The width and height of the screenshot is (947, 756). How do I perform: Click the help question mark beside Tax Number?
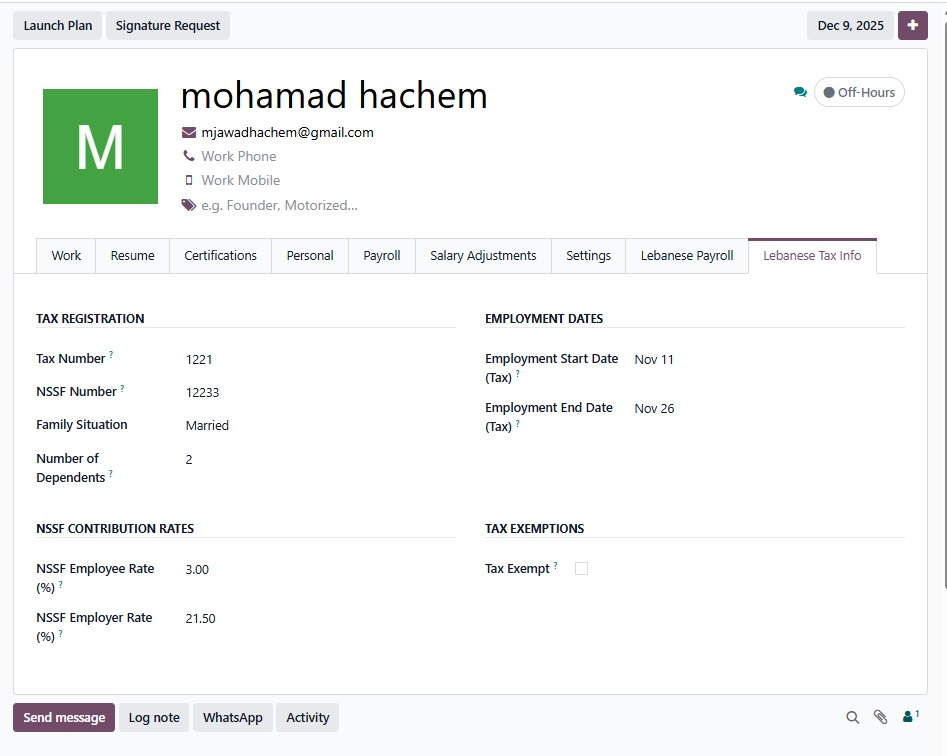tap(111, 355)
